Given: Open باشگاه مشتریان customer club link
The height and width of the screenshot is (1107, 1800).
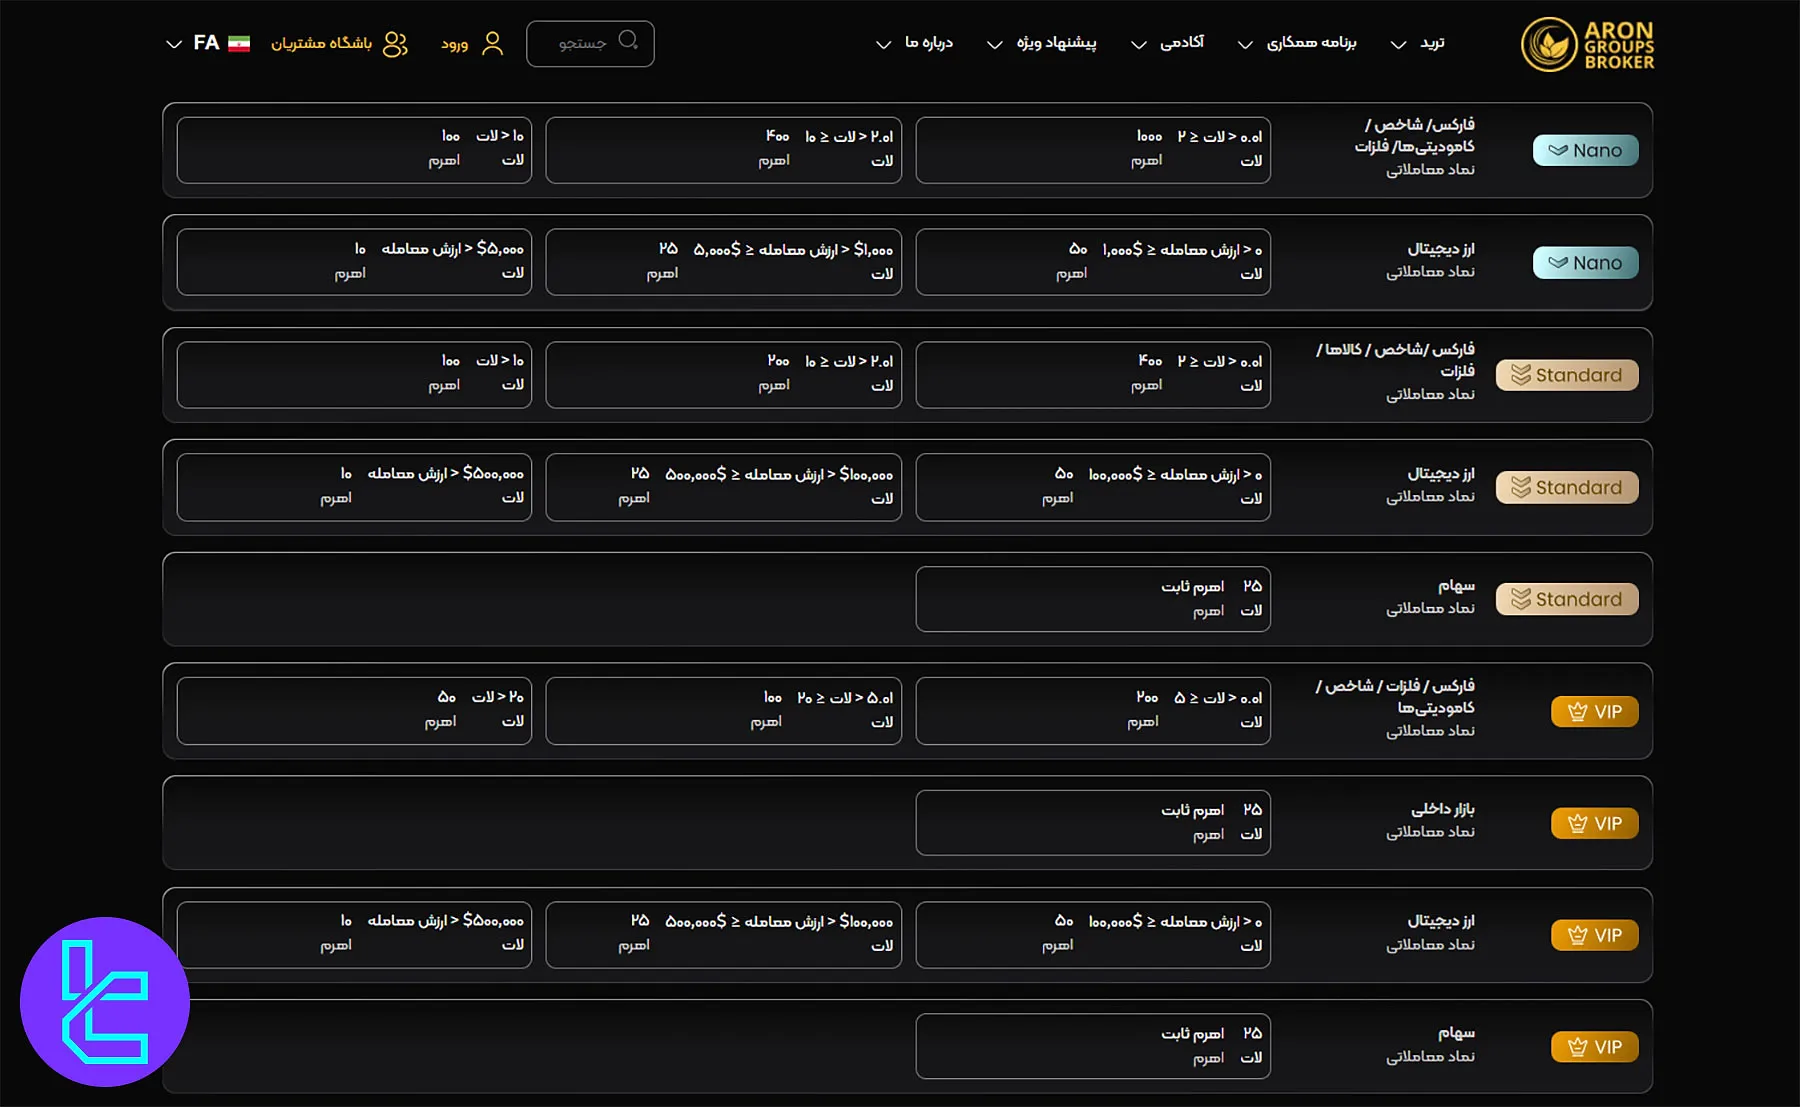Looking at the screenshot, I should (x=321, y=44).
